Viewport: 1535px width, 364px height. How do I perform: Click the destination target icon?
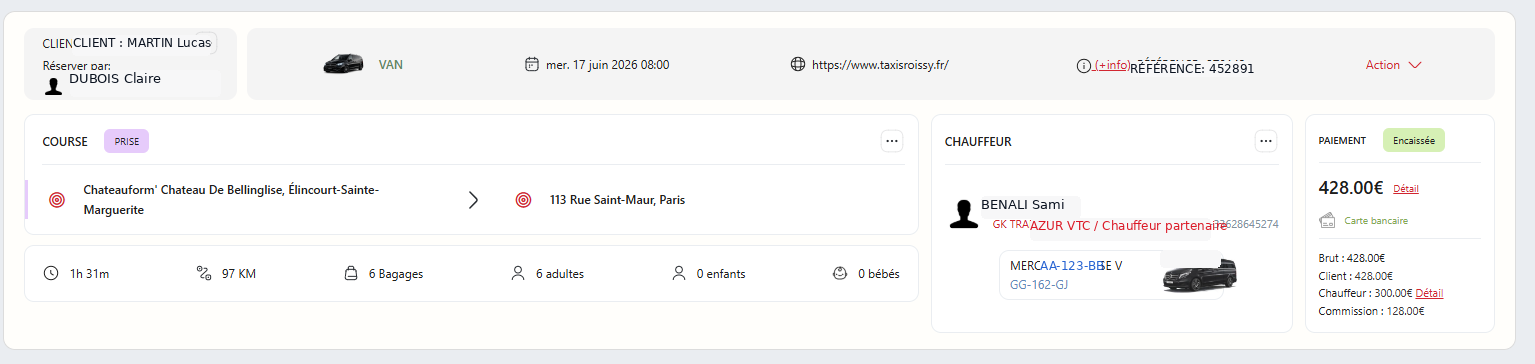(x=523, y=200)
